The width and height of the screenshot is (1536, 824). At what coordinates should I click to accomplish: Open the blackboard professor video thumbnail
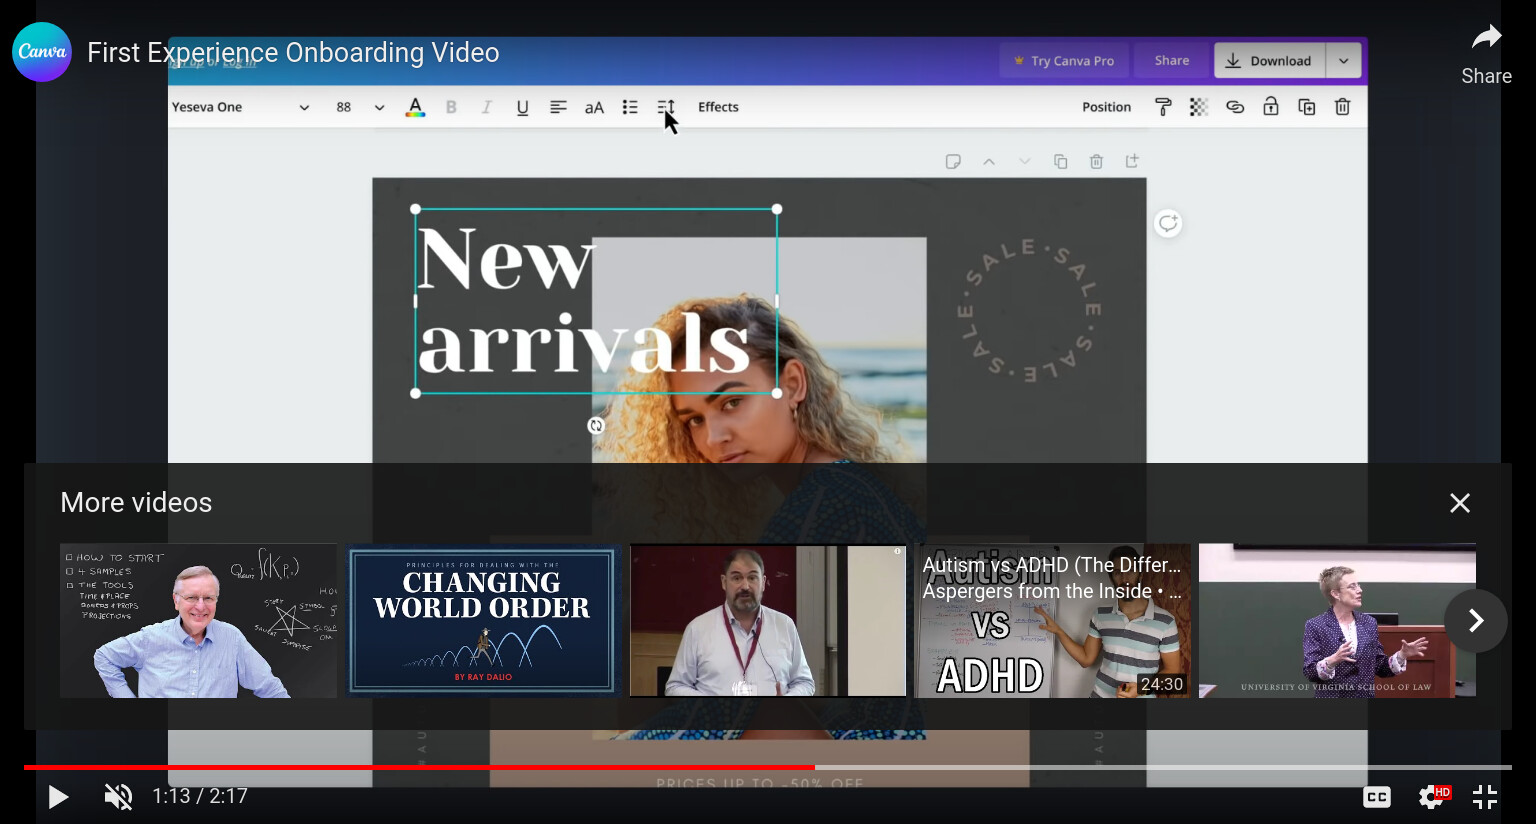tap(198, 621)
